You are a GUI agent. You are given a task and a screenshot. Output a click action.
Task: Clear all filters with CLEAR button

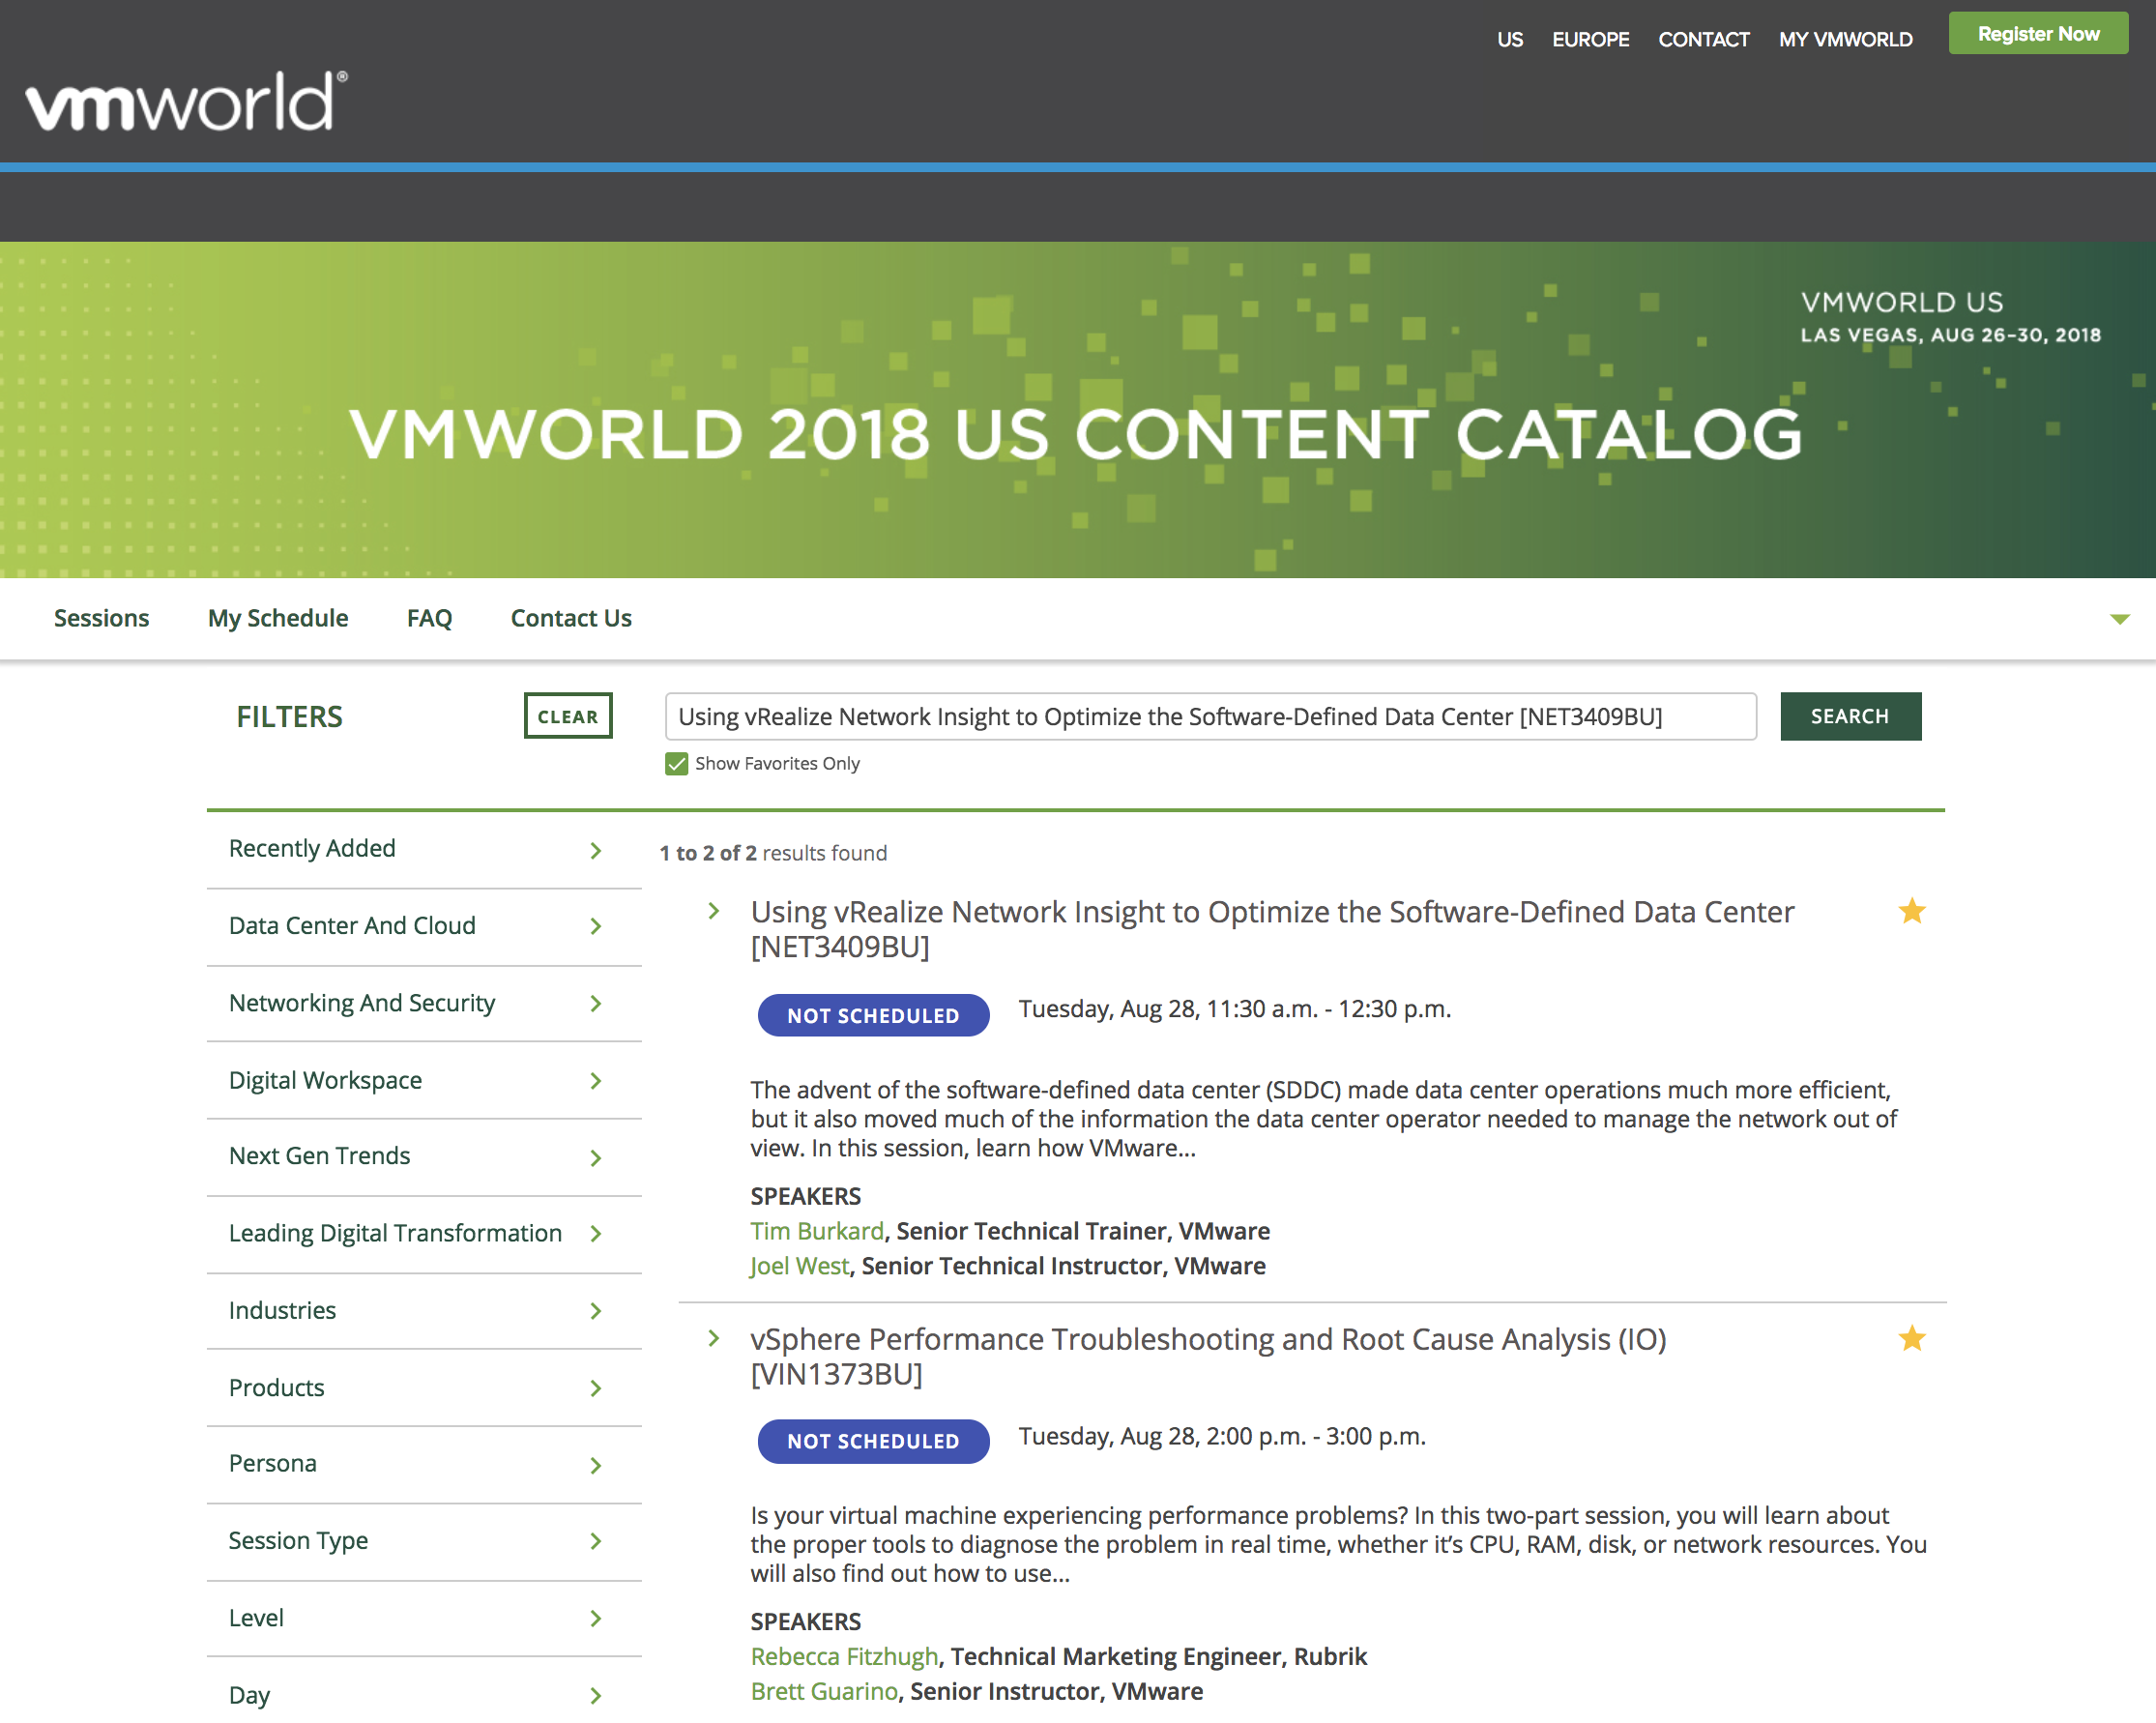click(567, 716)
